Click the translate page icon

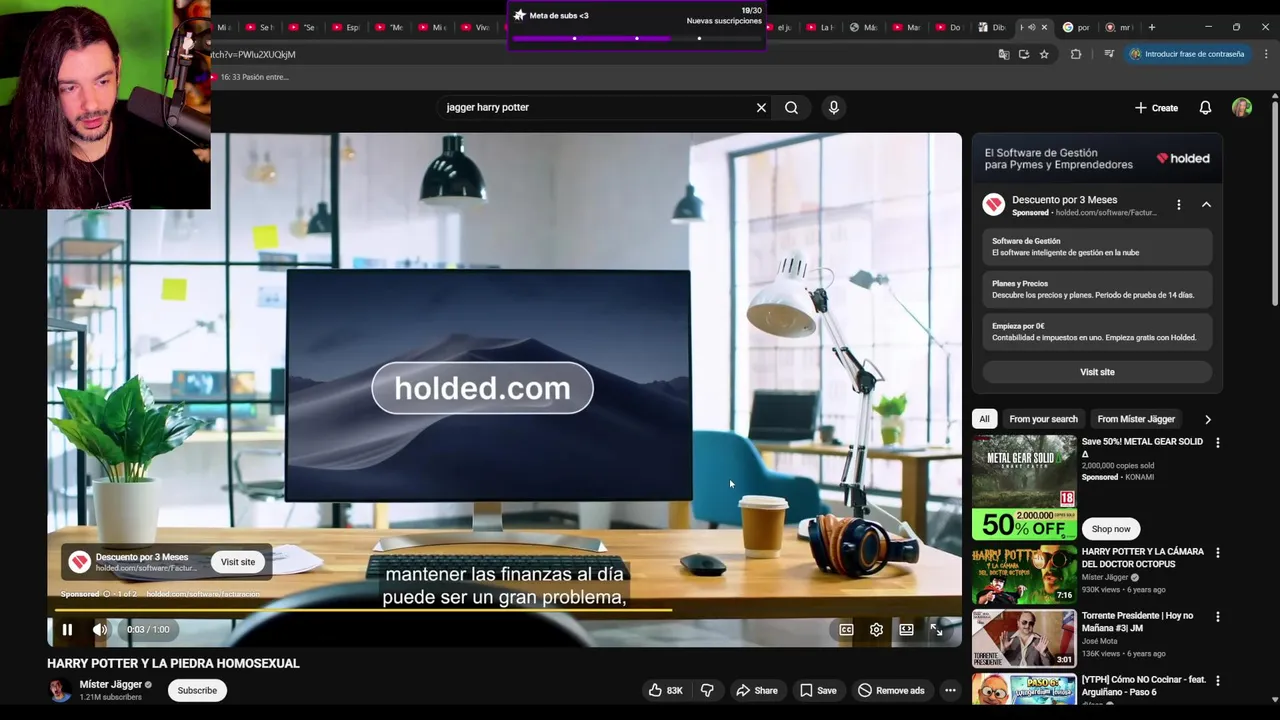(1003, 54)
